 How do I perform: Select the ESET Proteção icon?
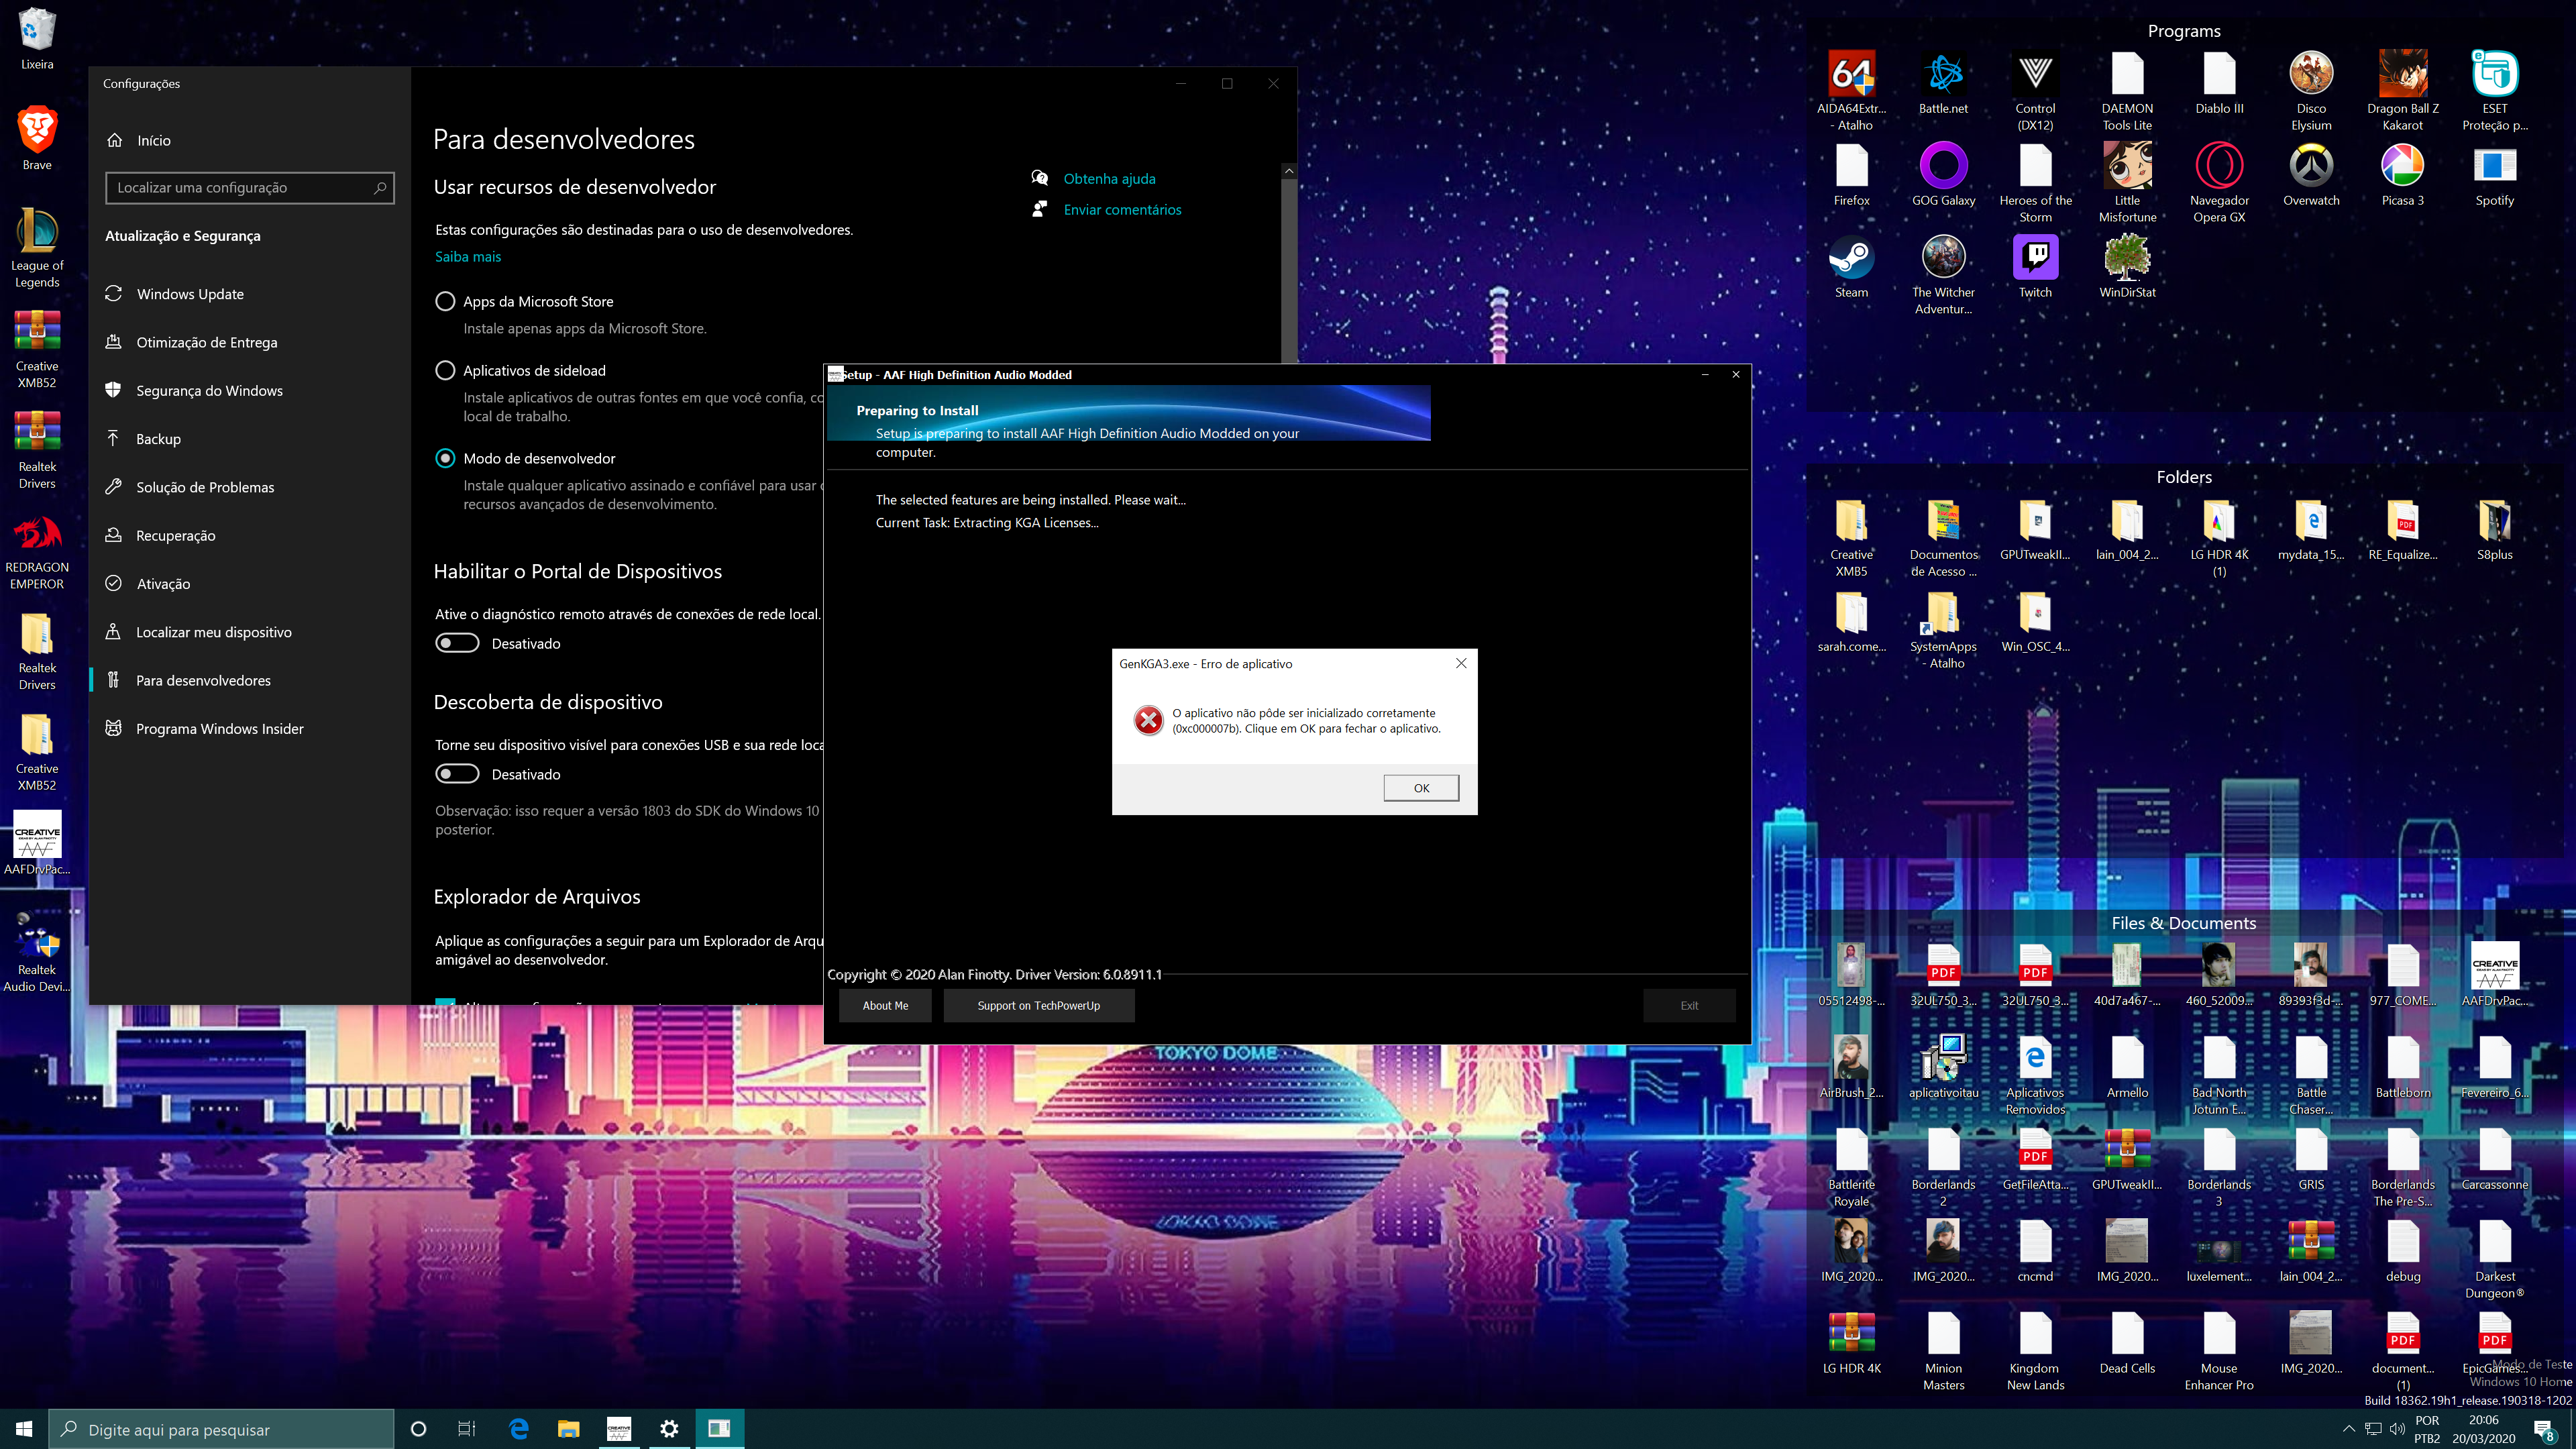point(2495,90)
